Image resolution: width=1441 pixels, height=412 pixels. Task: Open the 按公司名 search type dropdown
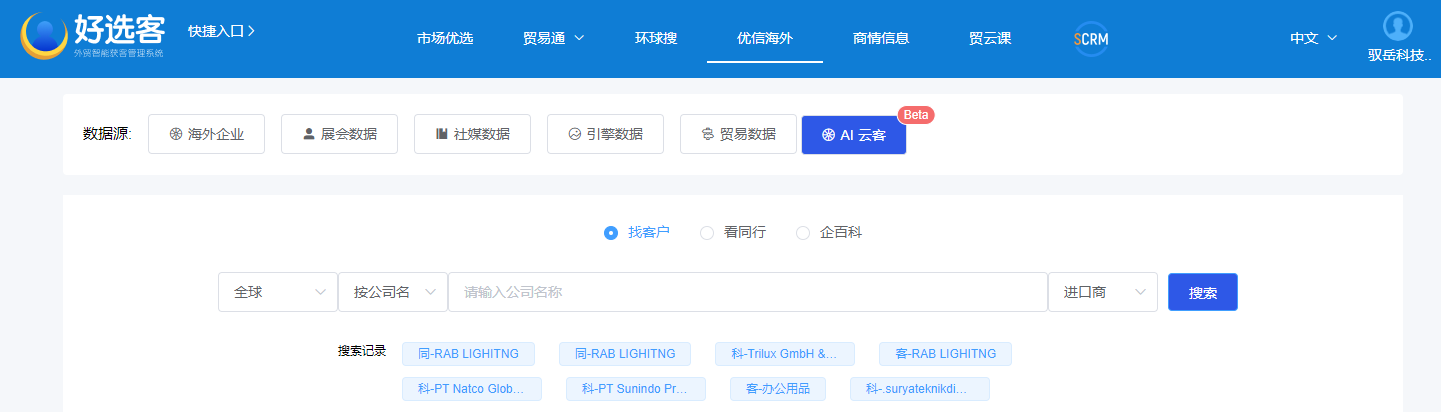pyautogui.click(x=393, y=292)
